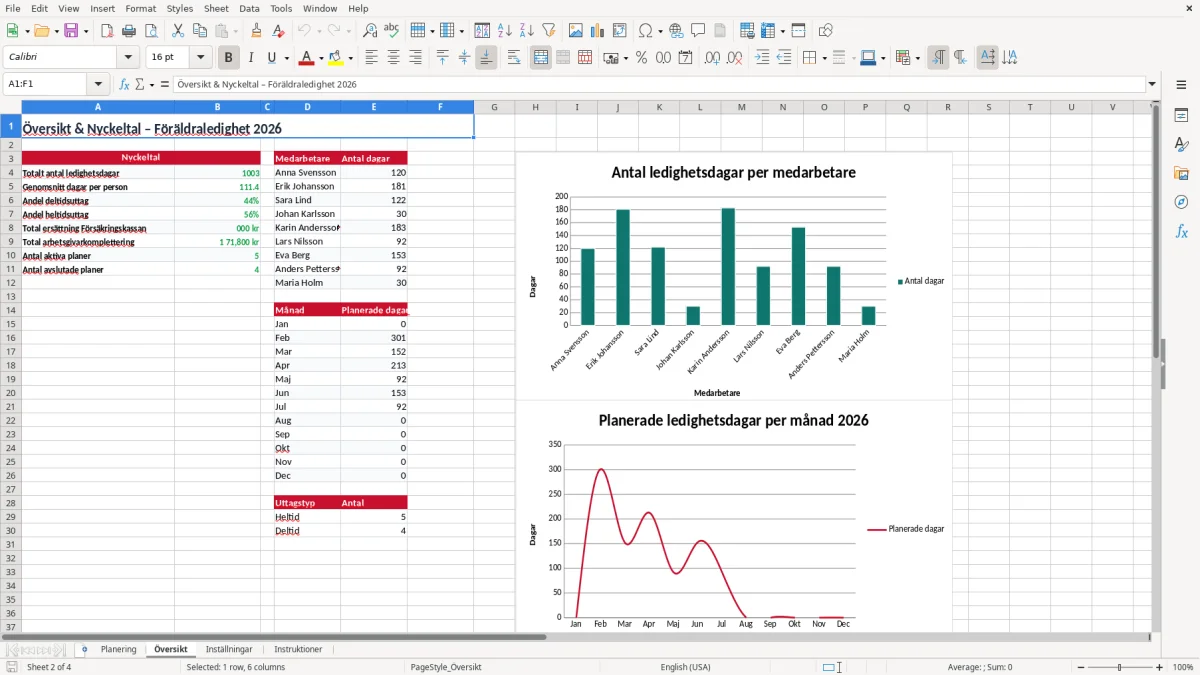Apply the red Font Color swatch
The image size is (1200, 675).
[306, 58]
